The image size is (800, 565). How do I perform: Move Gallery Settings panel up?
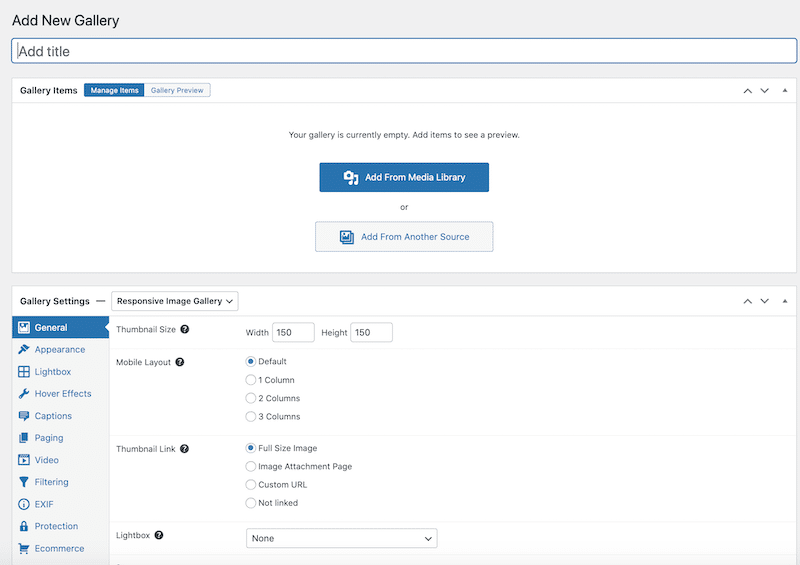click(x=747, y=301)
